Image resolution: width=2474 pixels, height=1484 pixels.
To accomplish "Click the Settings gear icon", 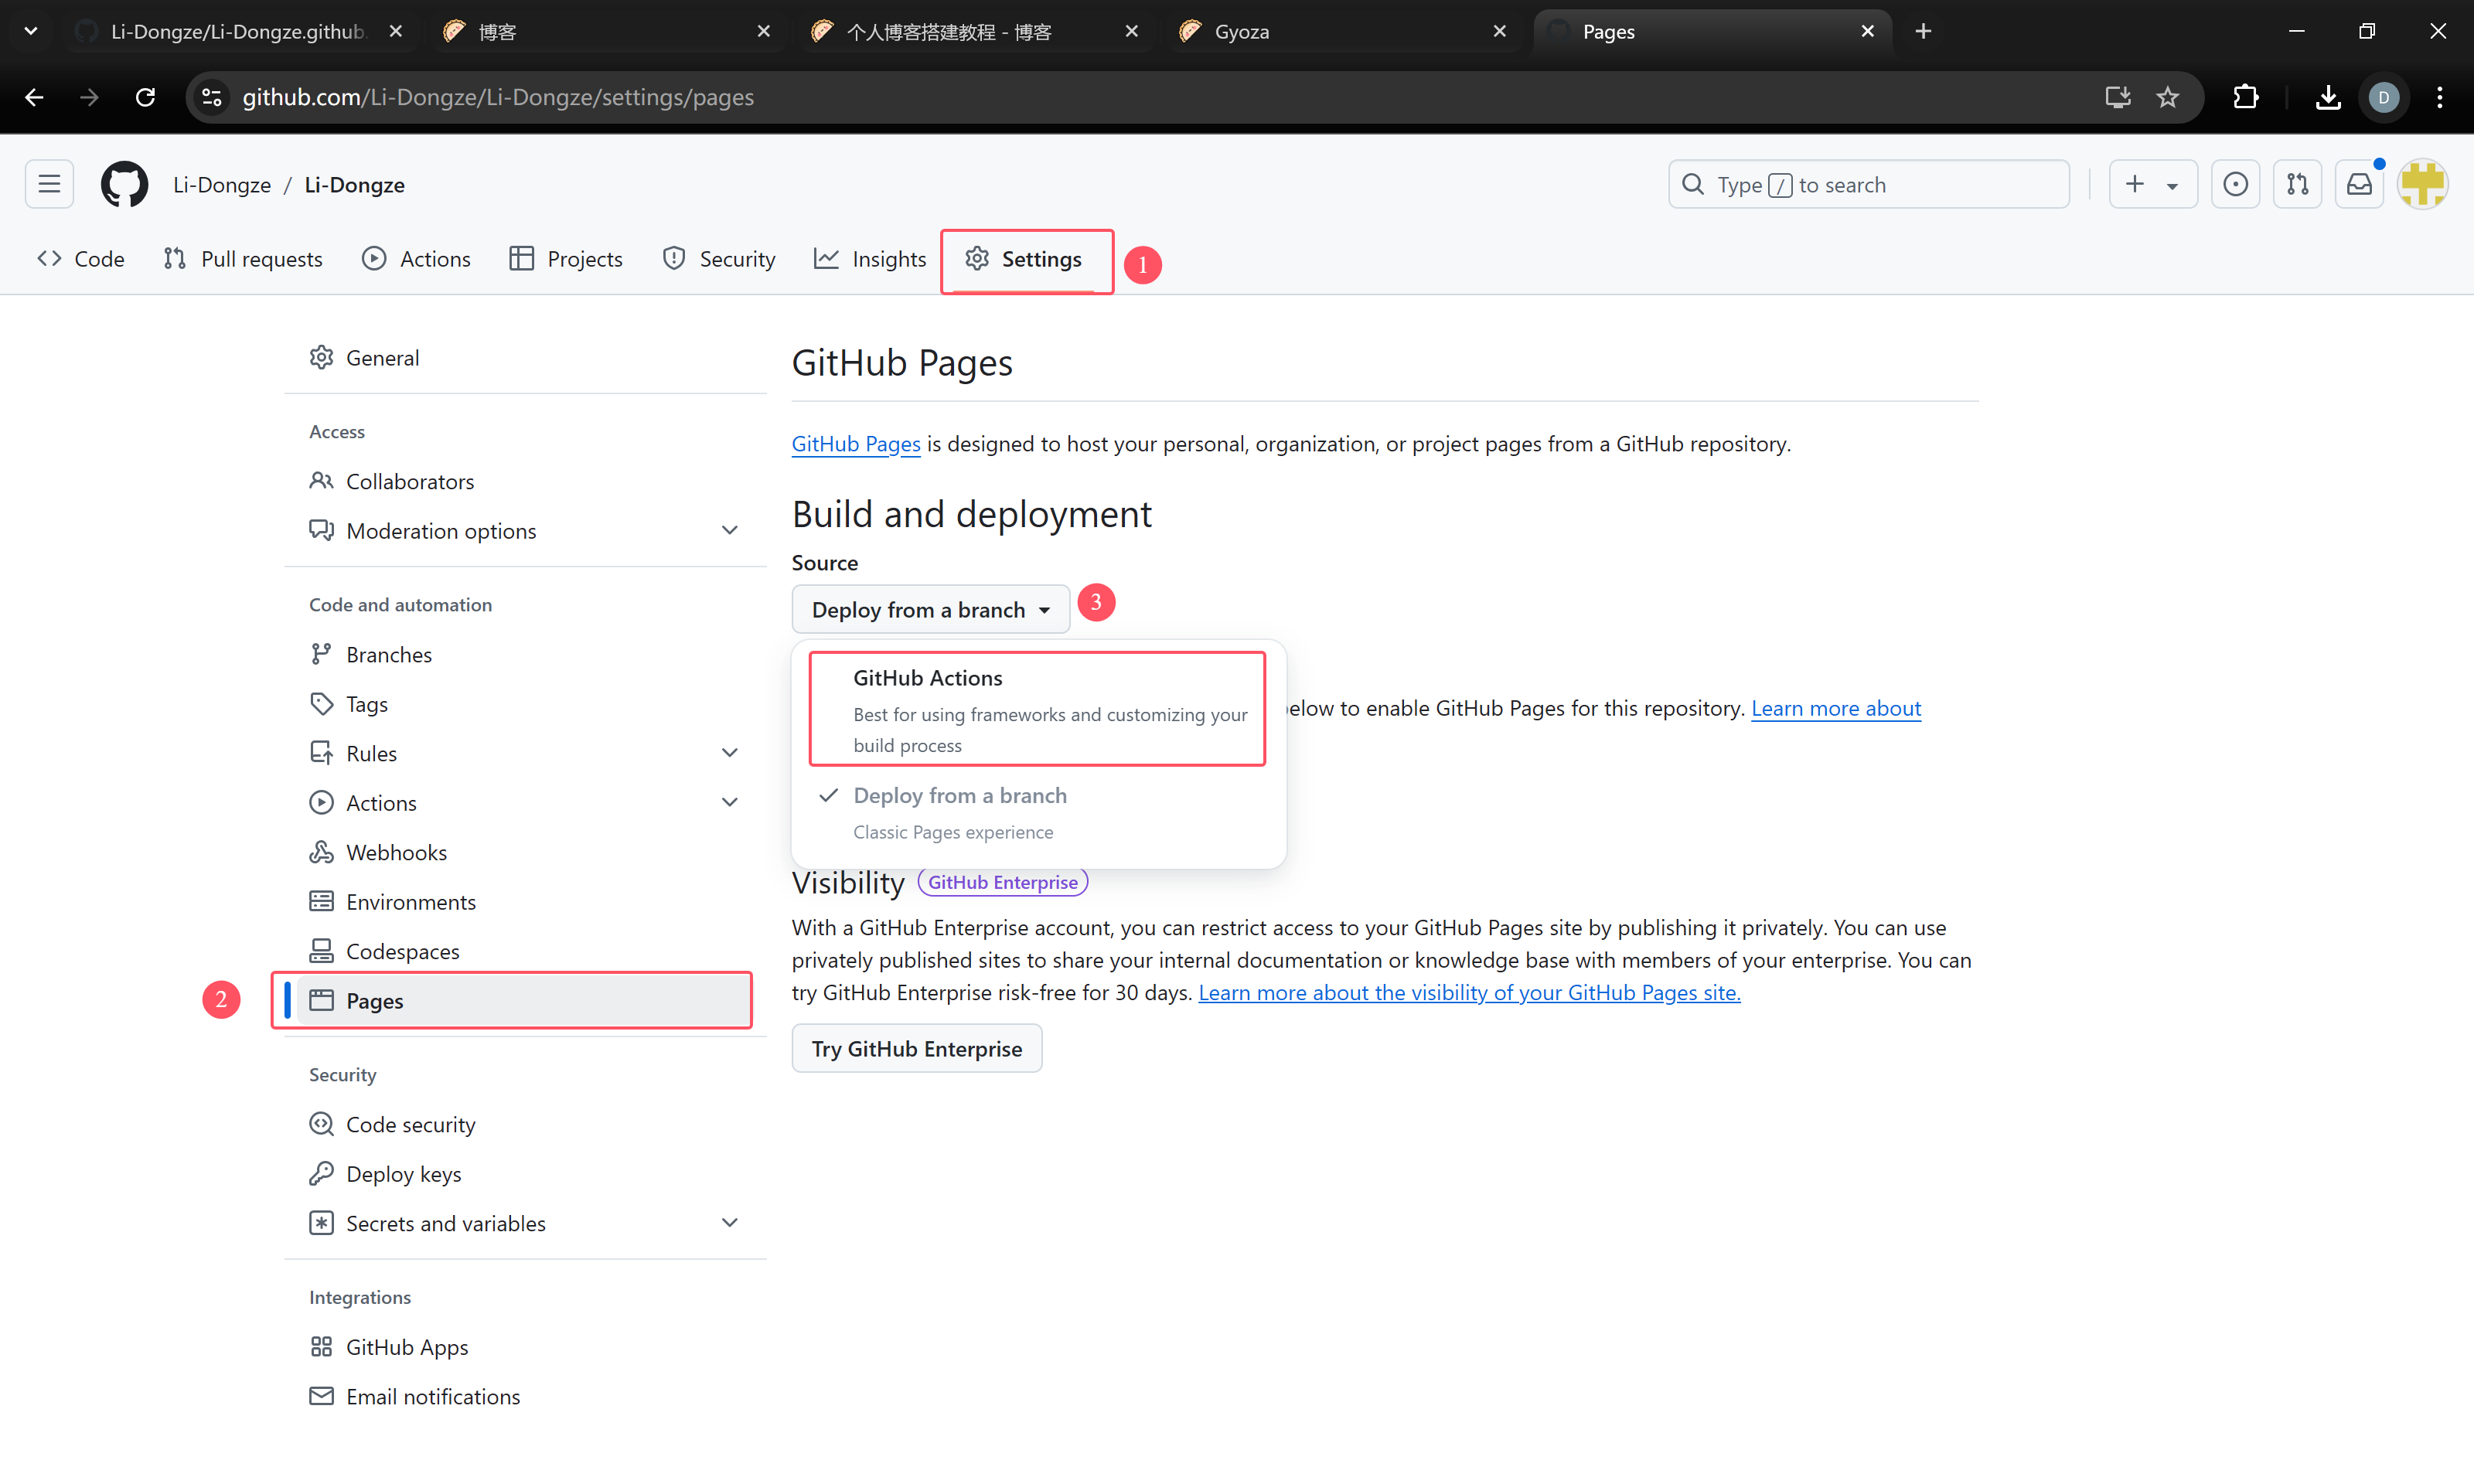I will [x=977, y=260].
